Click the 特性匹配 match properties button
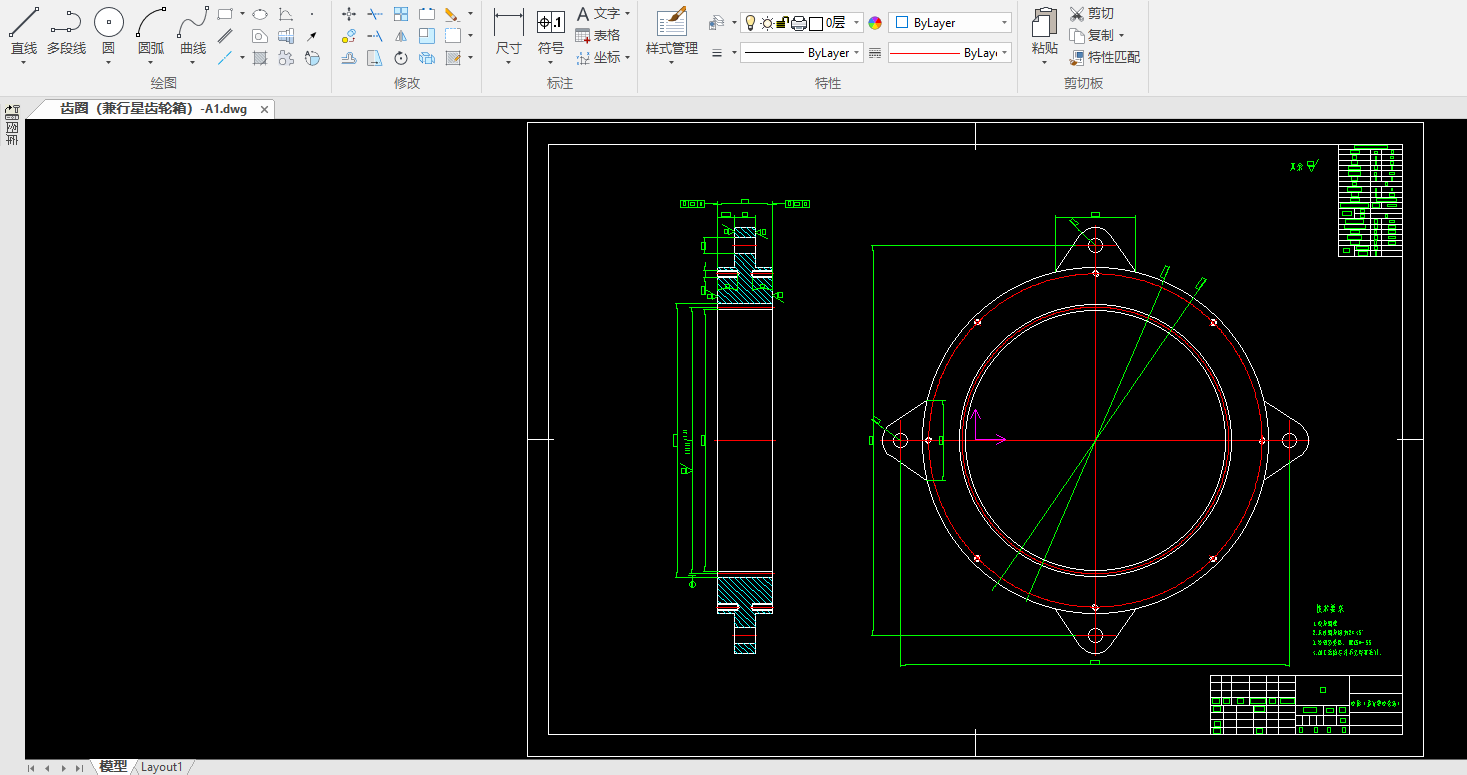 click(x=1104, y=57)
